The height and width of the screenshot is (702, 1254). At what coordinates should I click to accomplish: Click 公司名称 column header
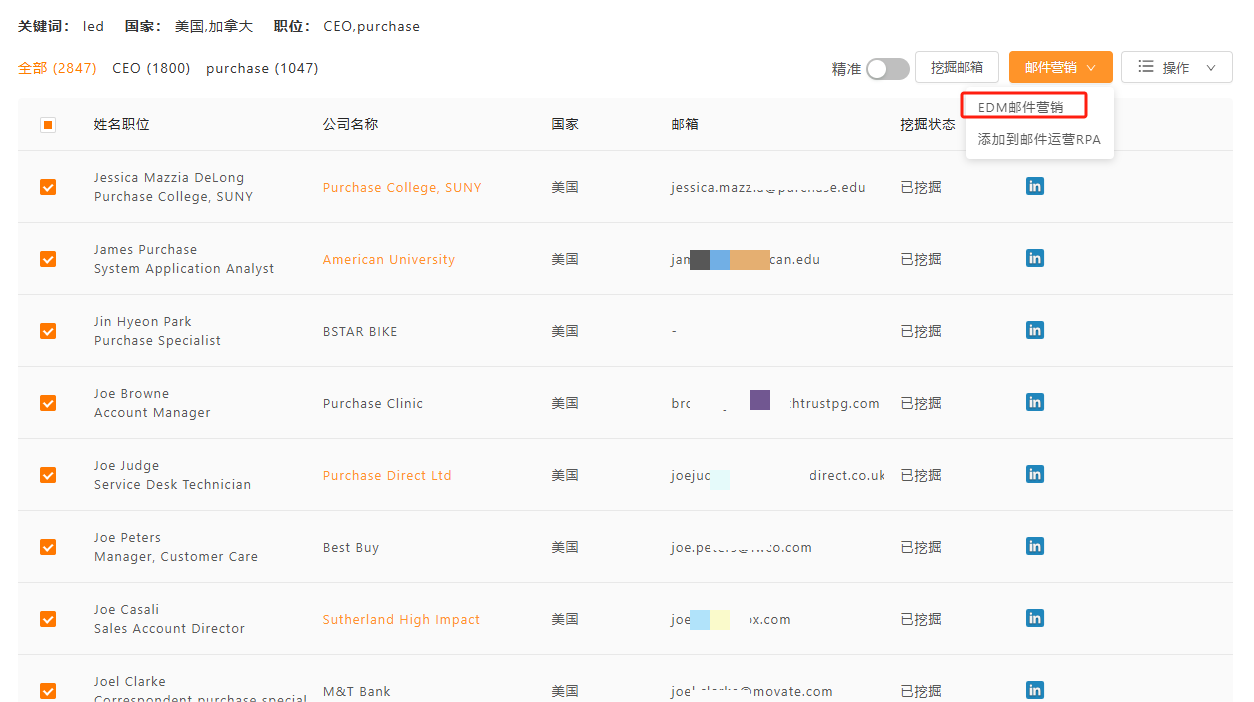[x=350, y=124]
